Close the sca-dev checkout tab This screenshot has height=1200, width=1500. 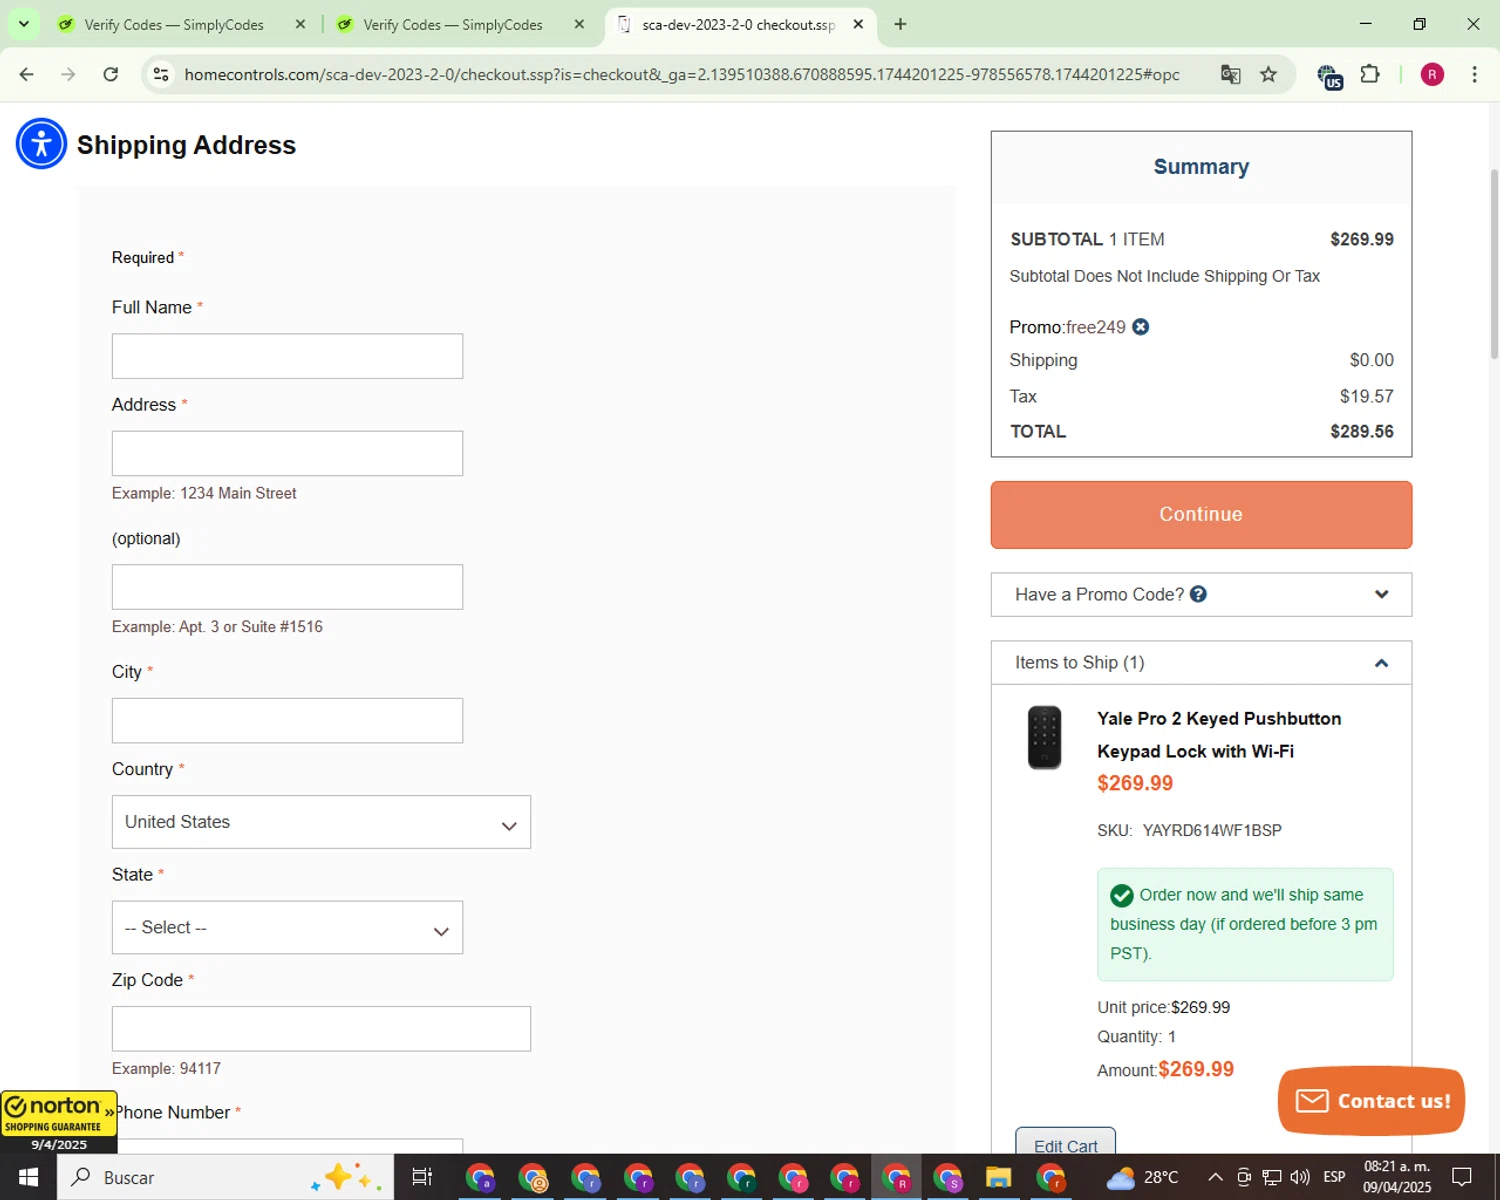[x=858, y=24]
